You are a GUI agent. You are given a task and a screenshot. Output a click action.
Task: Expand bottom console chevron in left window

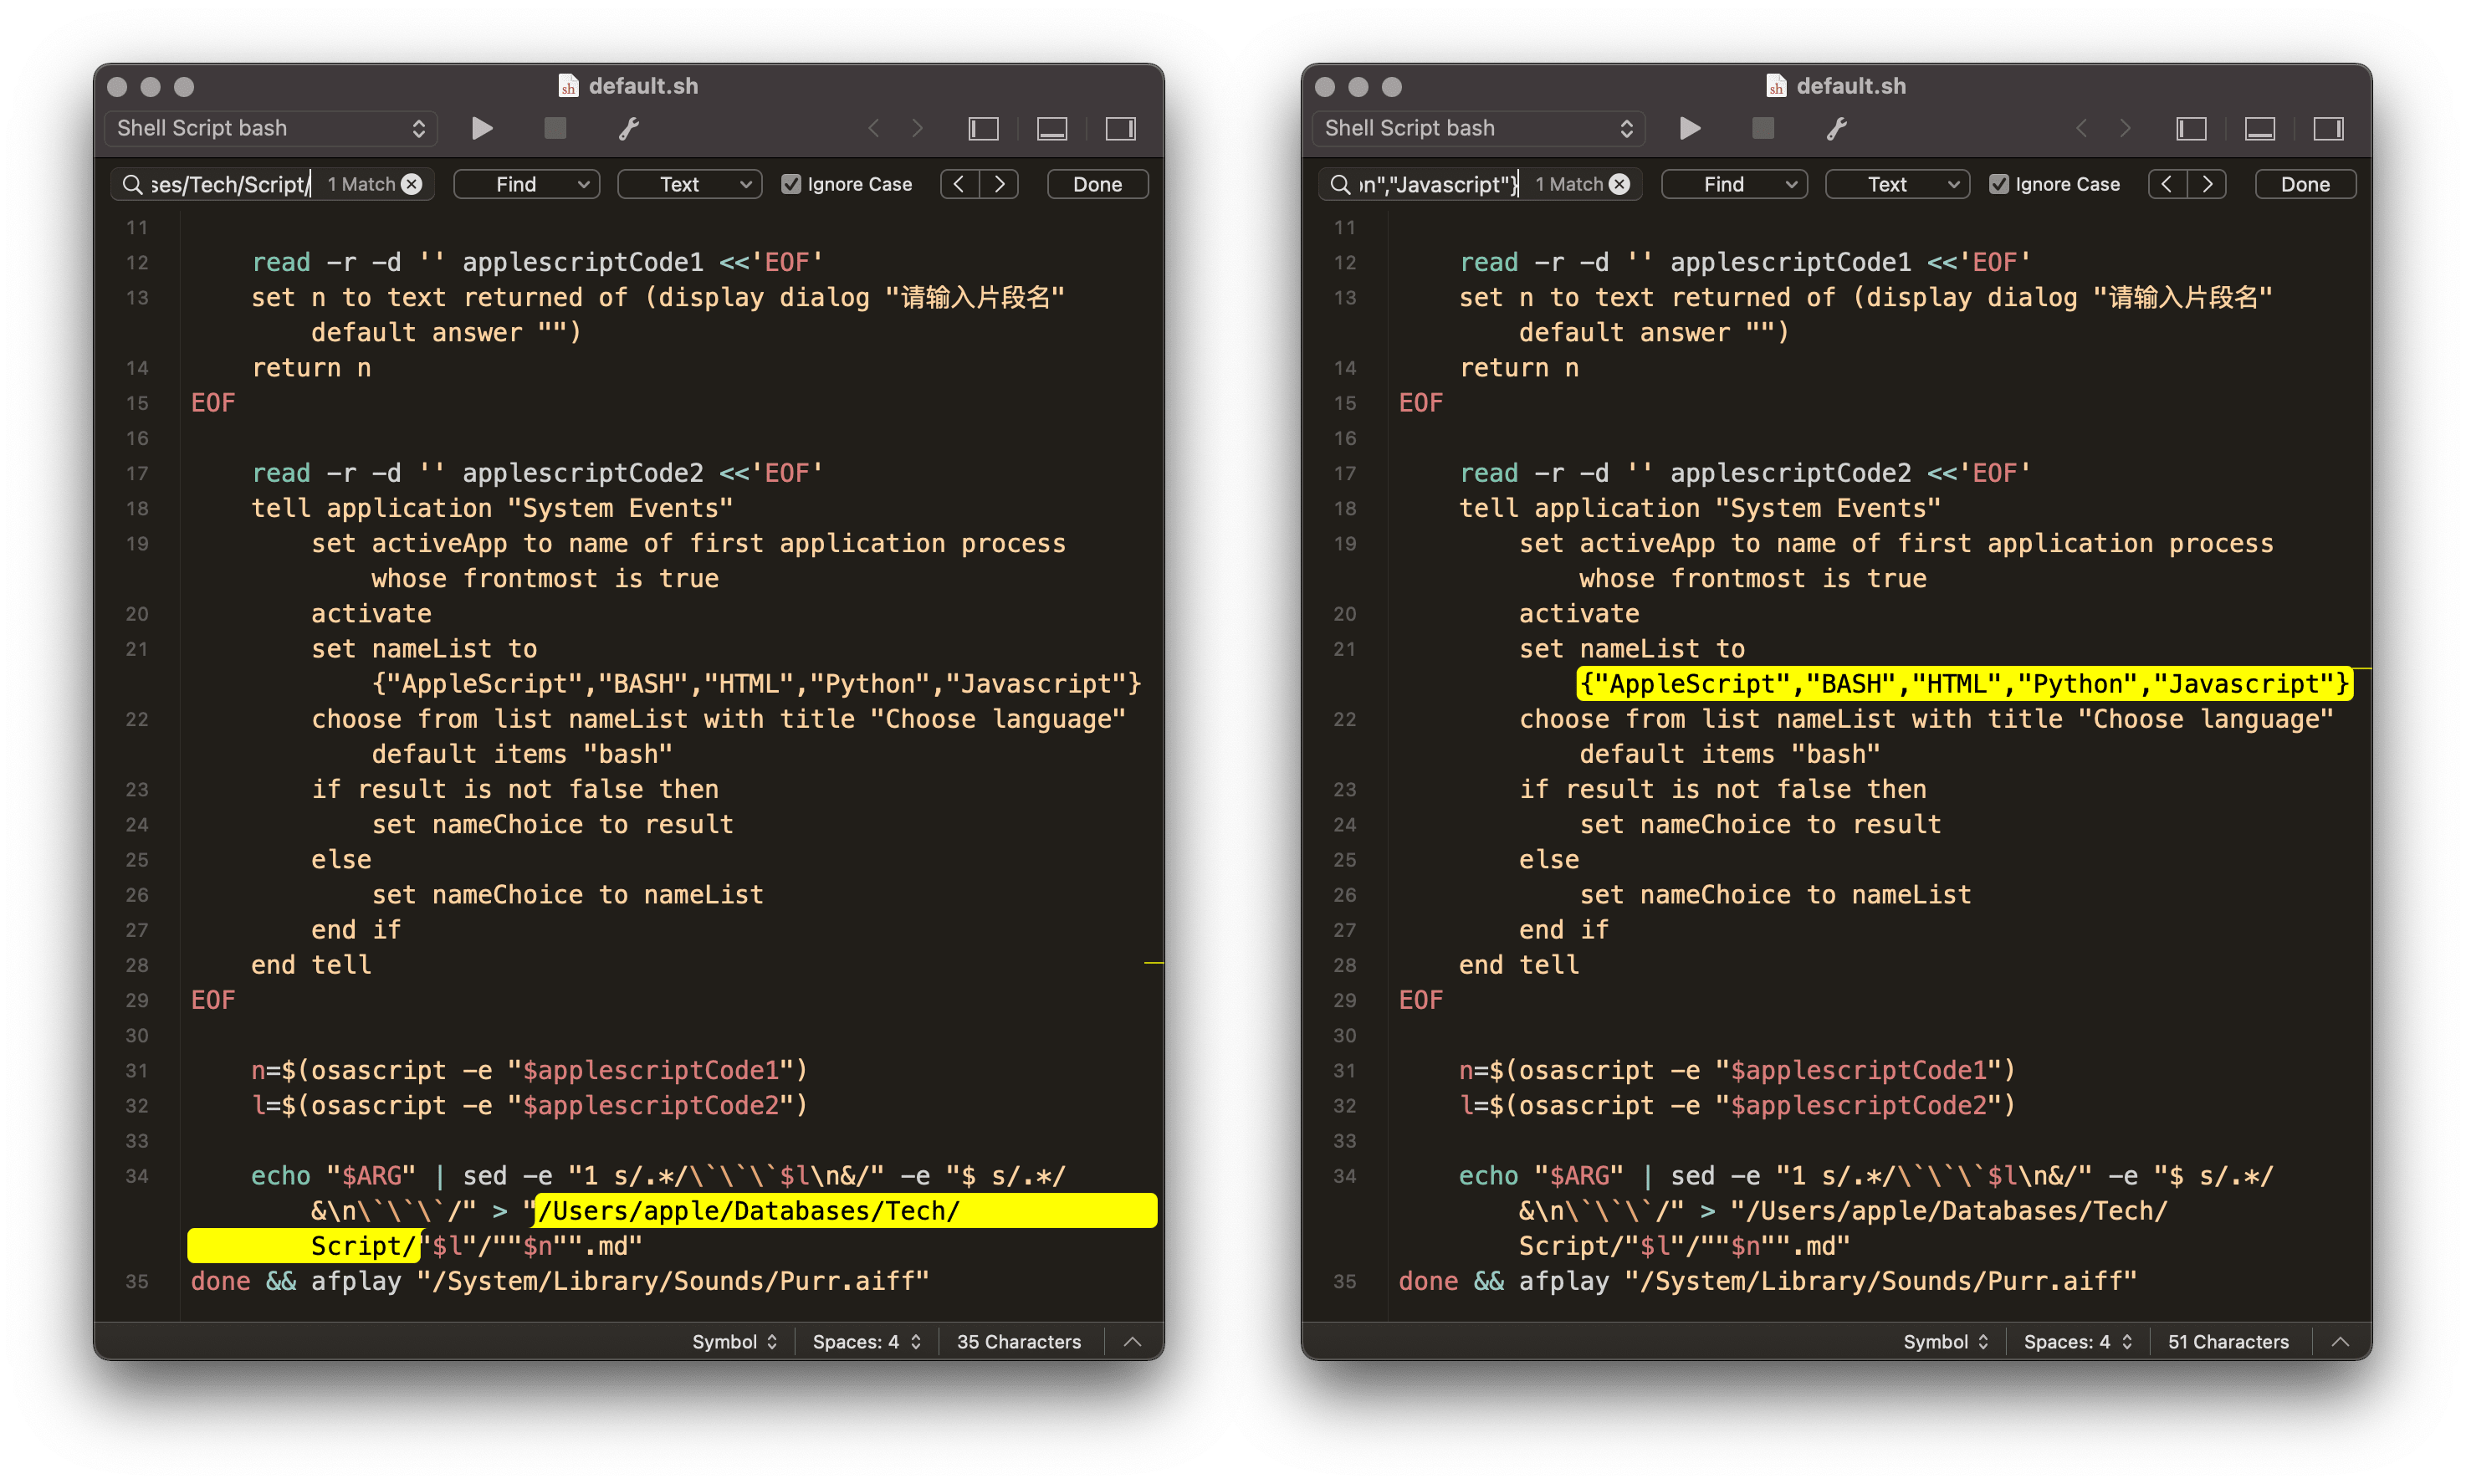[x=1132, y=1342]
